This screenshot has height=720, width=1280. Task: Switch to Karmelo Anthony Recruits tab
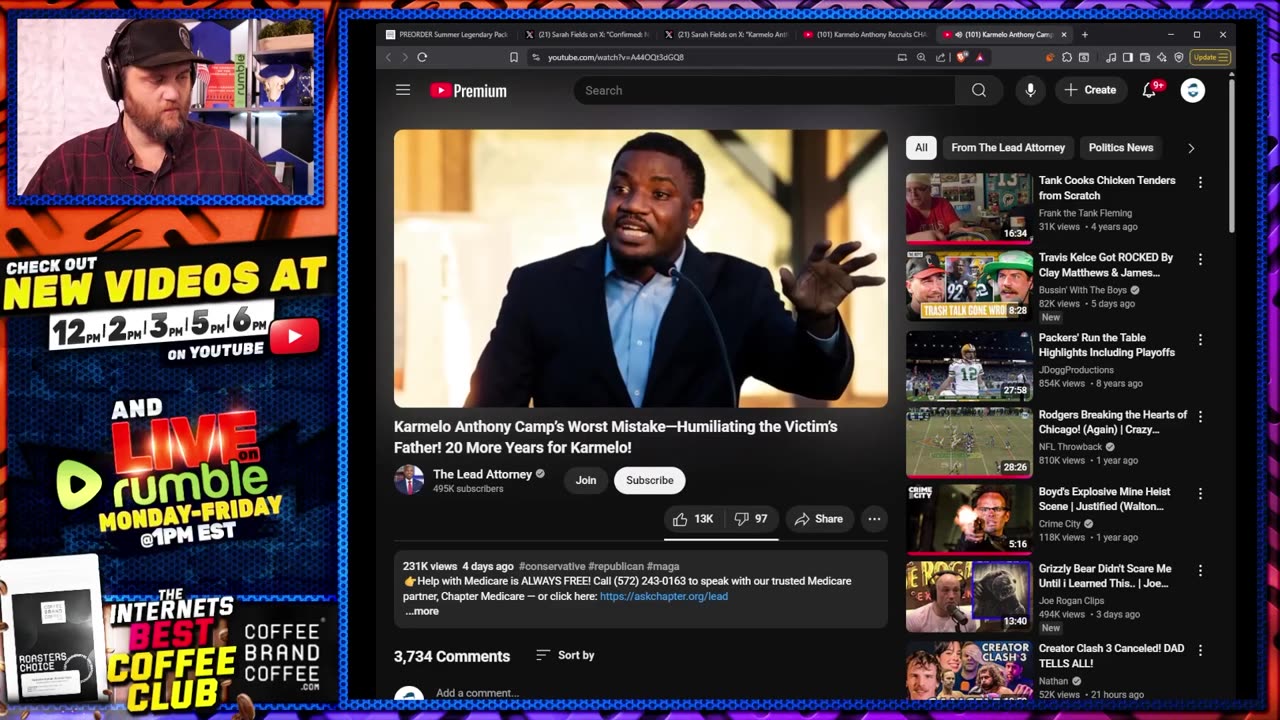866,34
